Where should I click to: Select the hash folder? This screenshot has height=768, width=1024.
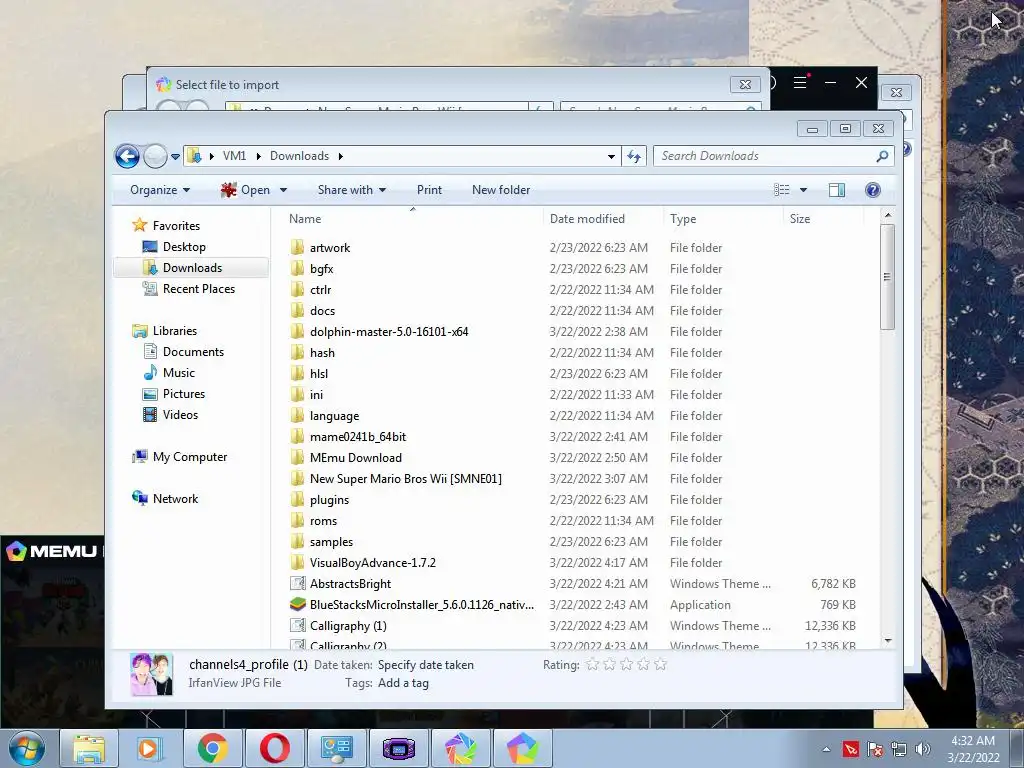point(322,353)
